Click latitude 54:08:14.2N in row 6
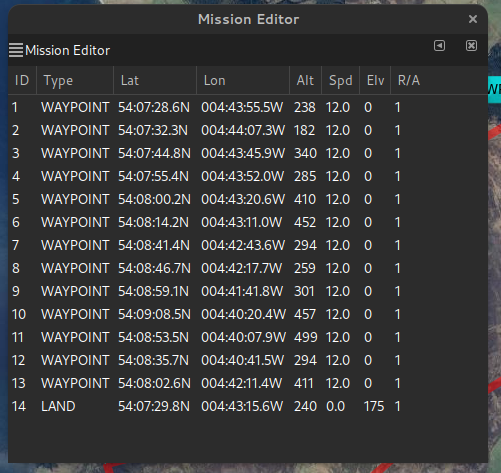The image size is (501, 473). click(154, 222)
